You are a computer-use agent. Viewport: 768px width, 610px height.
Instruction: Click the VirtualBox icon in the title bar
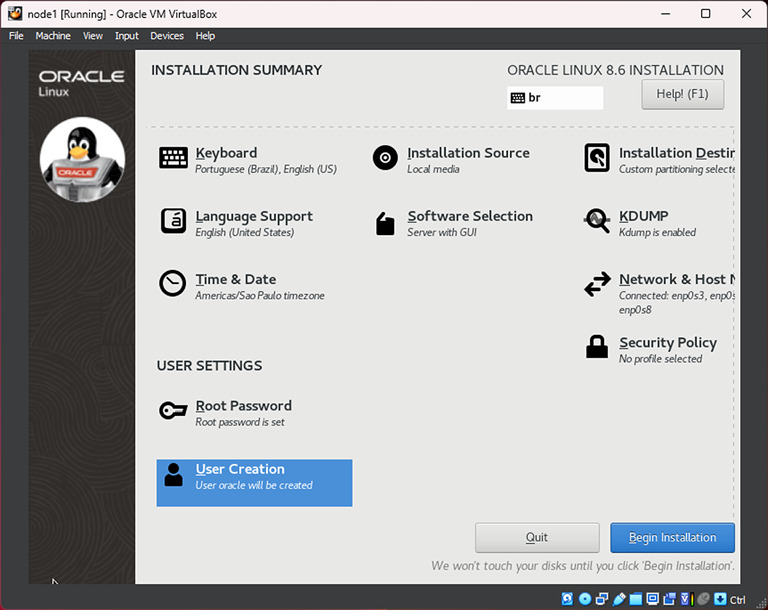pos(15,13)
